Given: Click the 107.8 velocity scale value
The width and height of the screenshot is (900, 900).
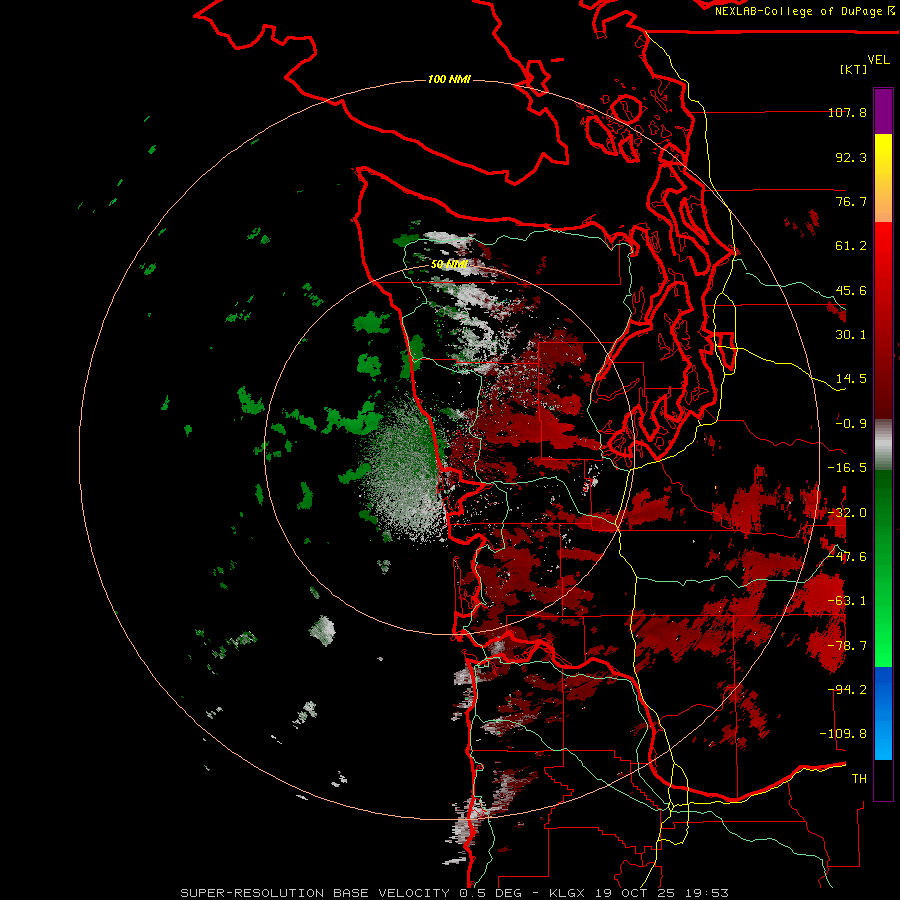Looking at the screenshot, I should pos(847,112).
